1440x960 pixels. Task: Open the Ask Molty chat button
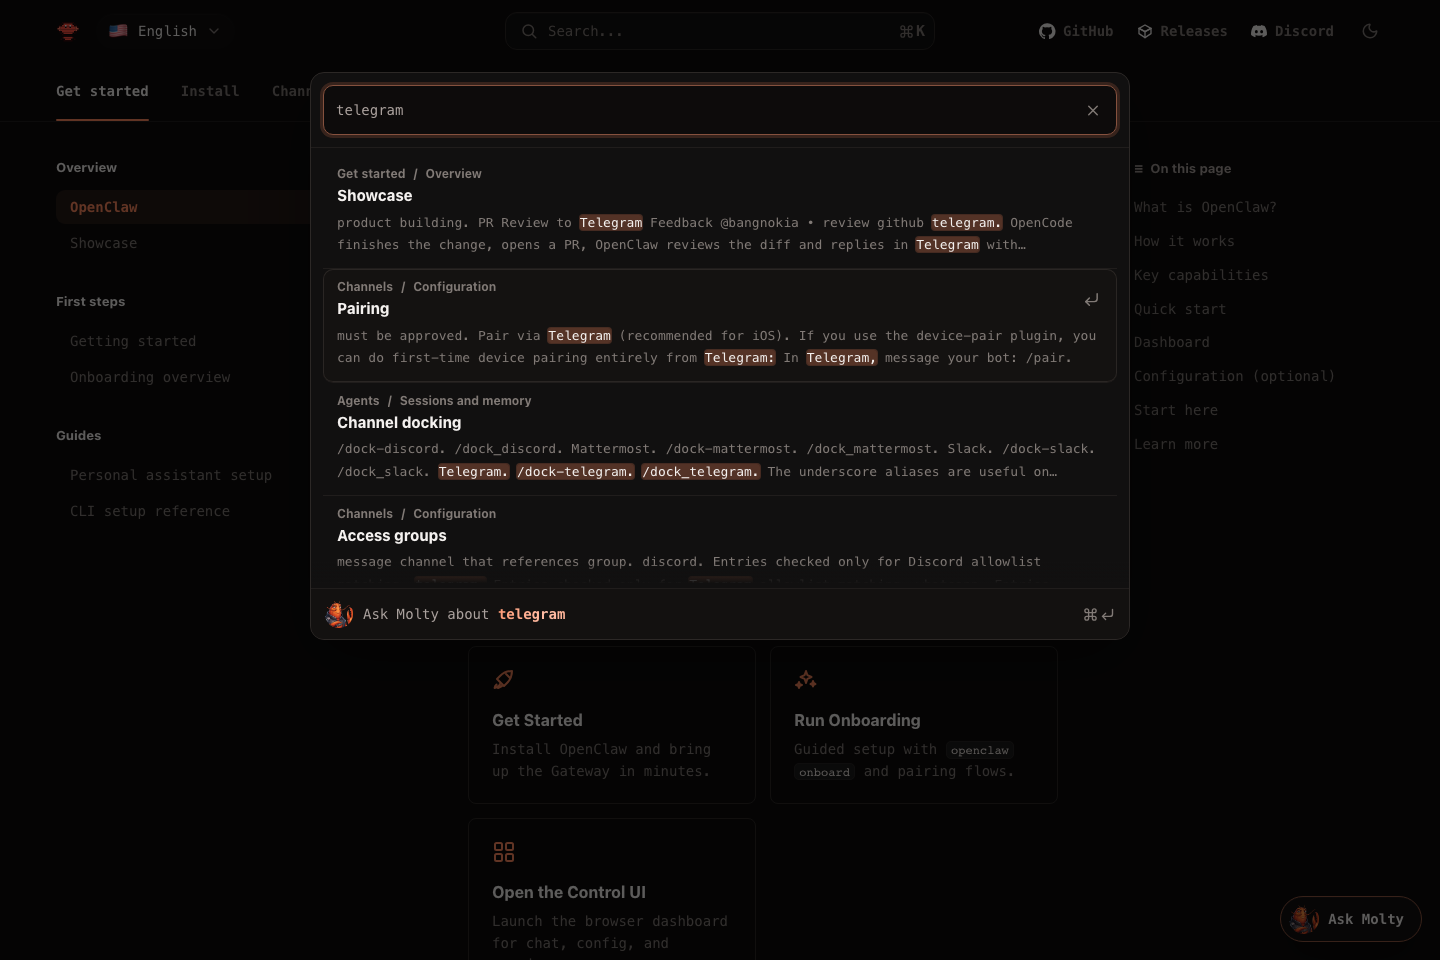coord(1351,919)
